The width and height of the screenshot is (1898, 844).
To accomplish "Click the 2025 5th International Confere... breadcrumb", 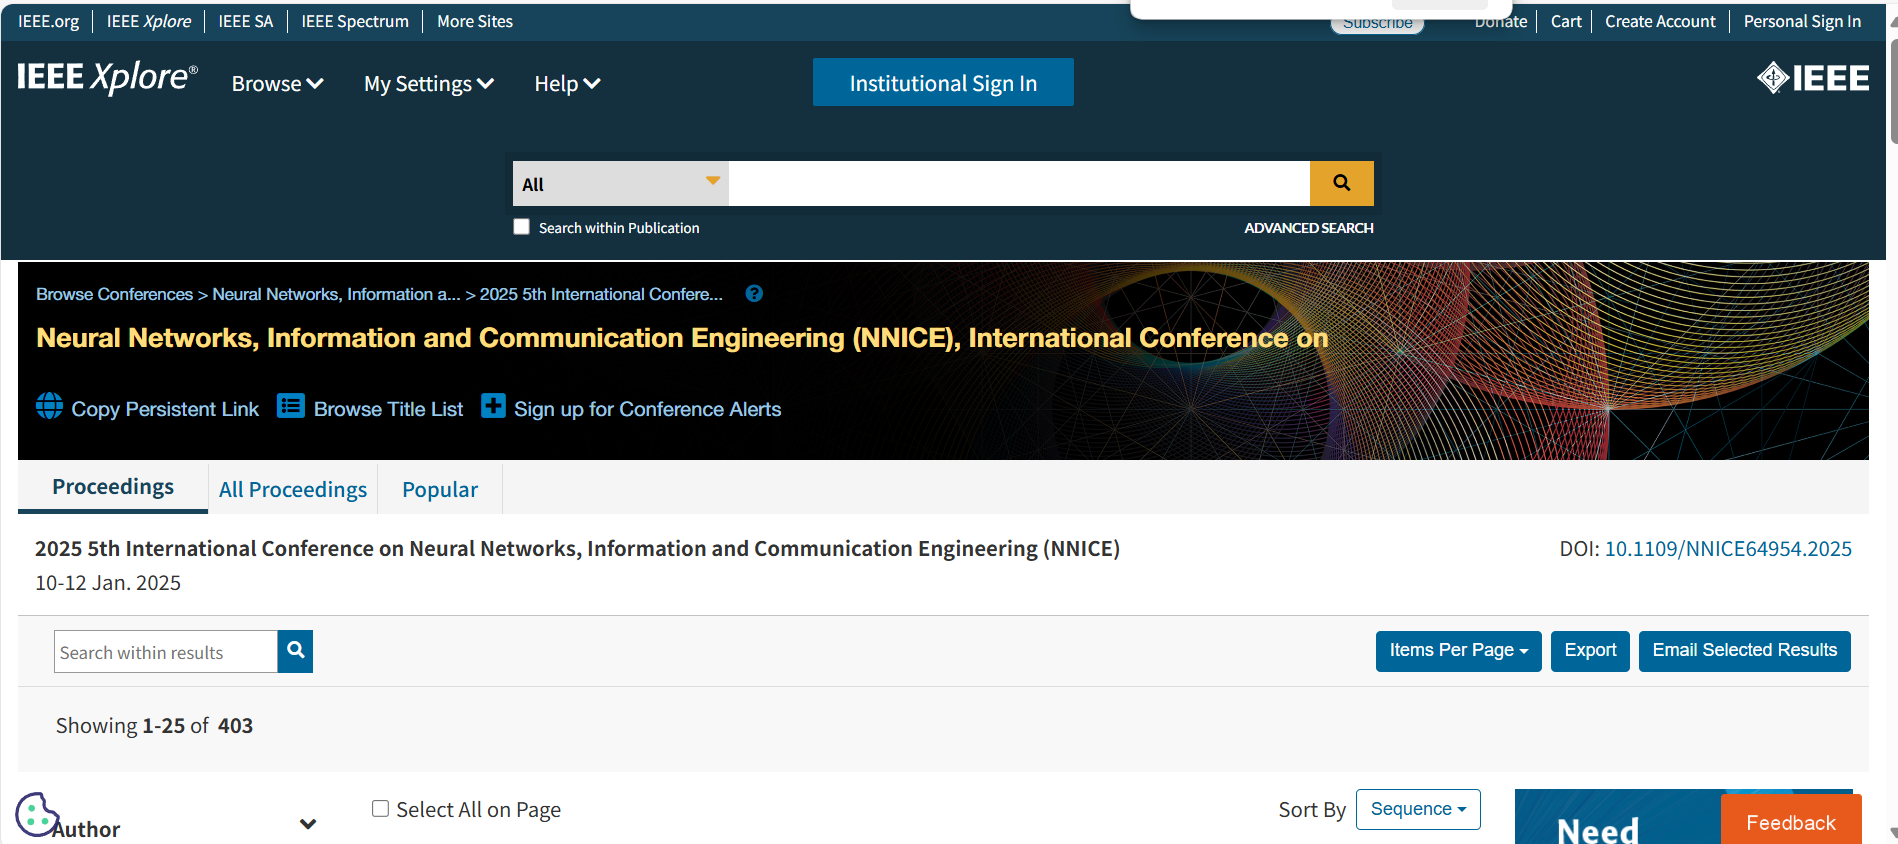I will [601, 294].
